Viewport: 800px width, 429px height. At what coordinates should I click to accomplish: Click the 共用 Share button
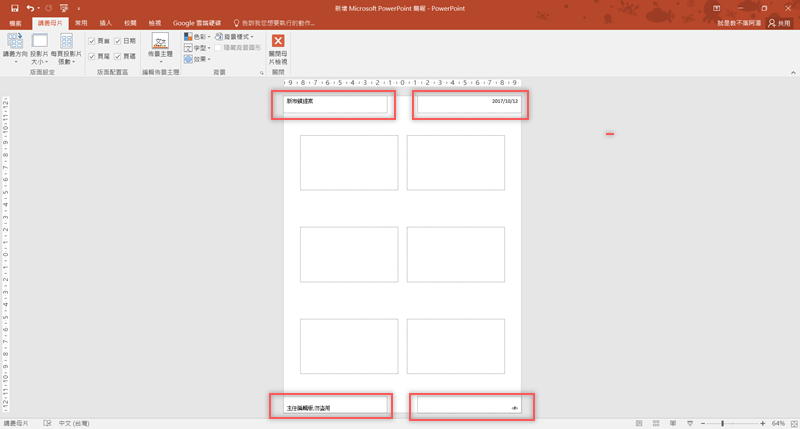780,23
